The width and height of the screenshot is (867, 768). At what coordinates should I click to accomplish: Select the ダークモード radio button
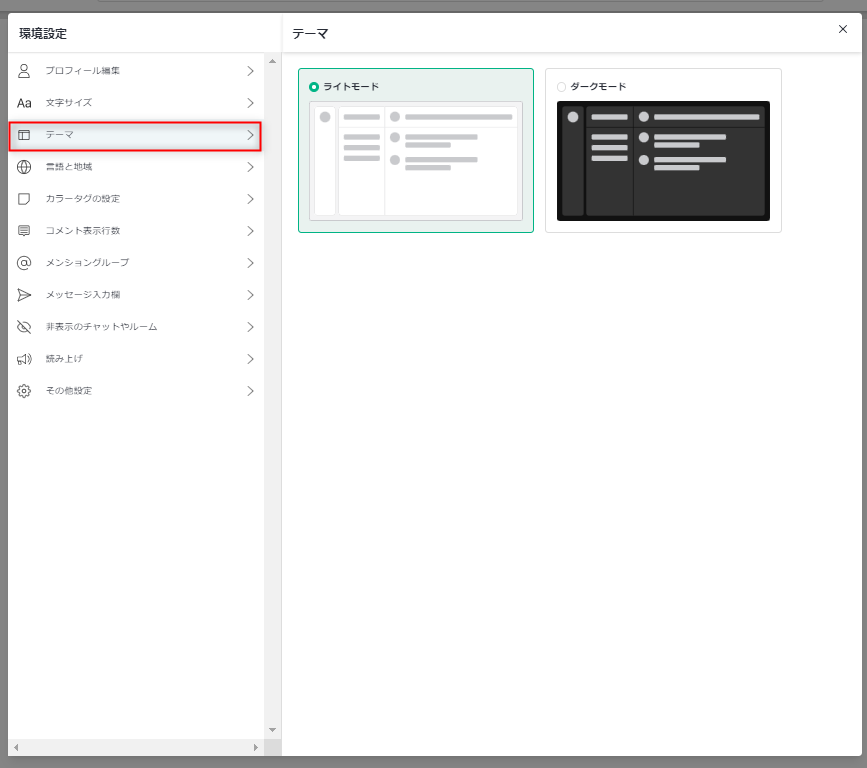click(x=561, y=87)
